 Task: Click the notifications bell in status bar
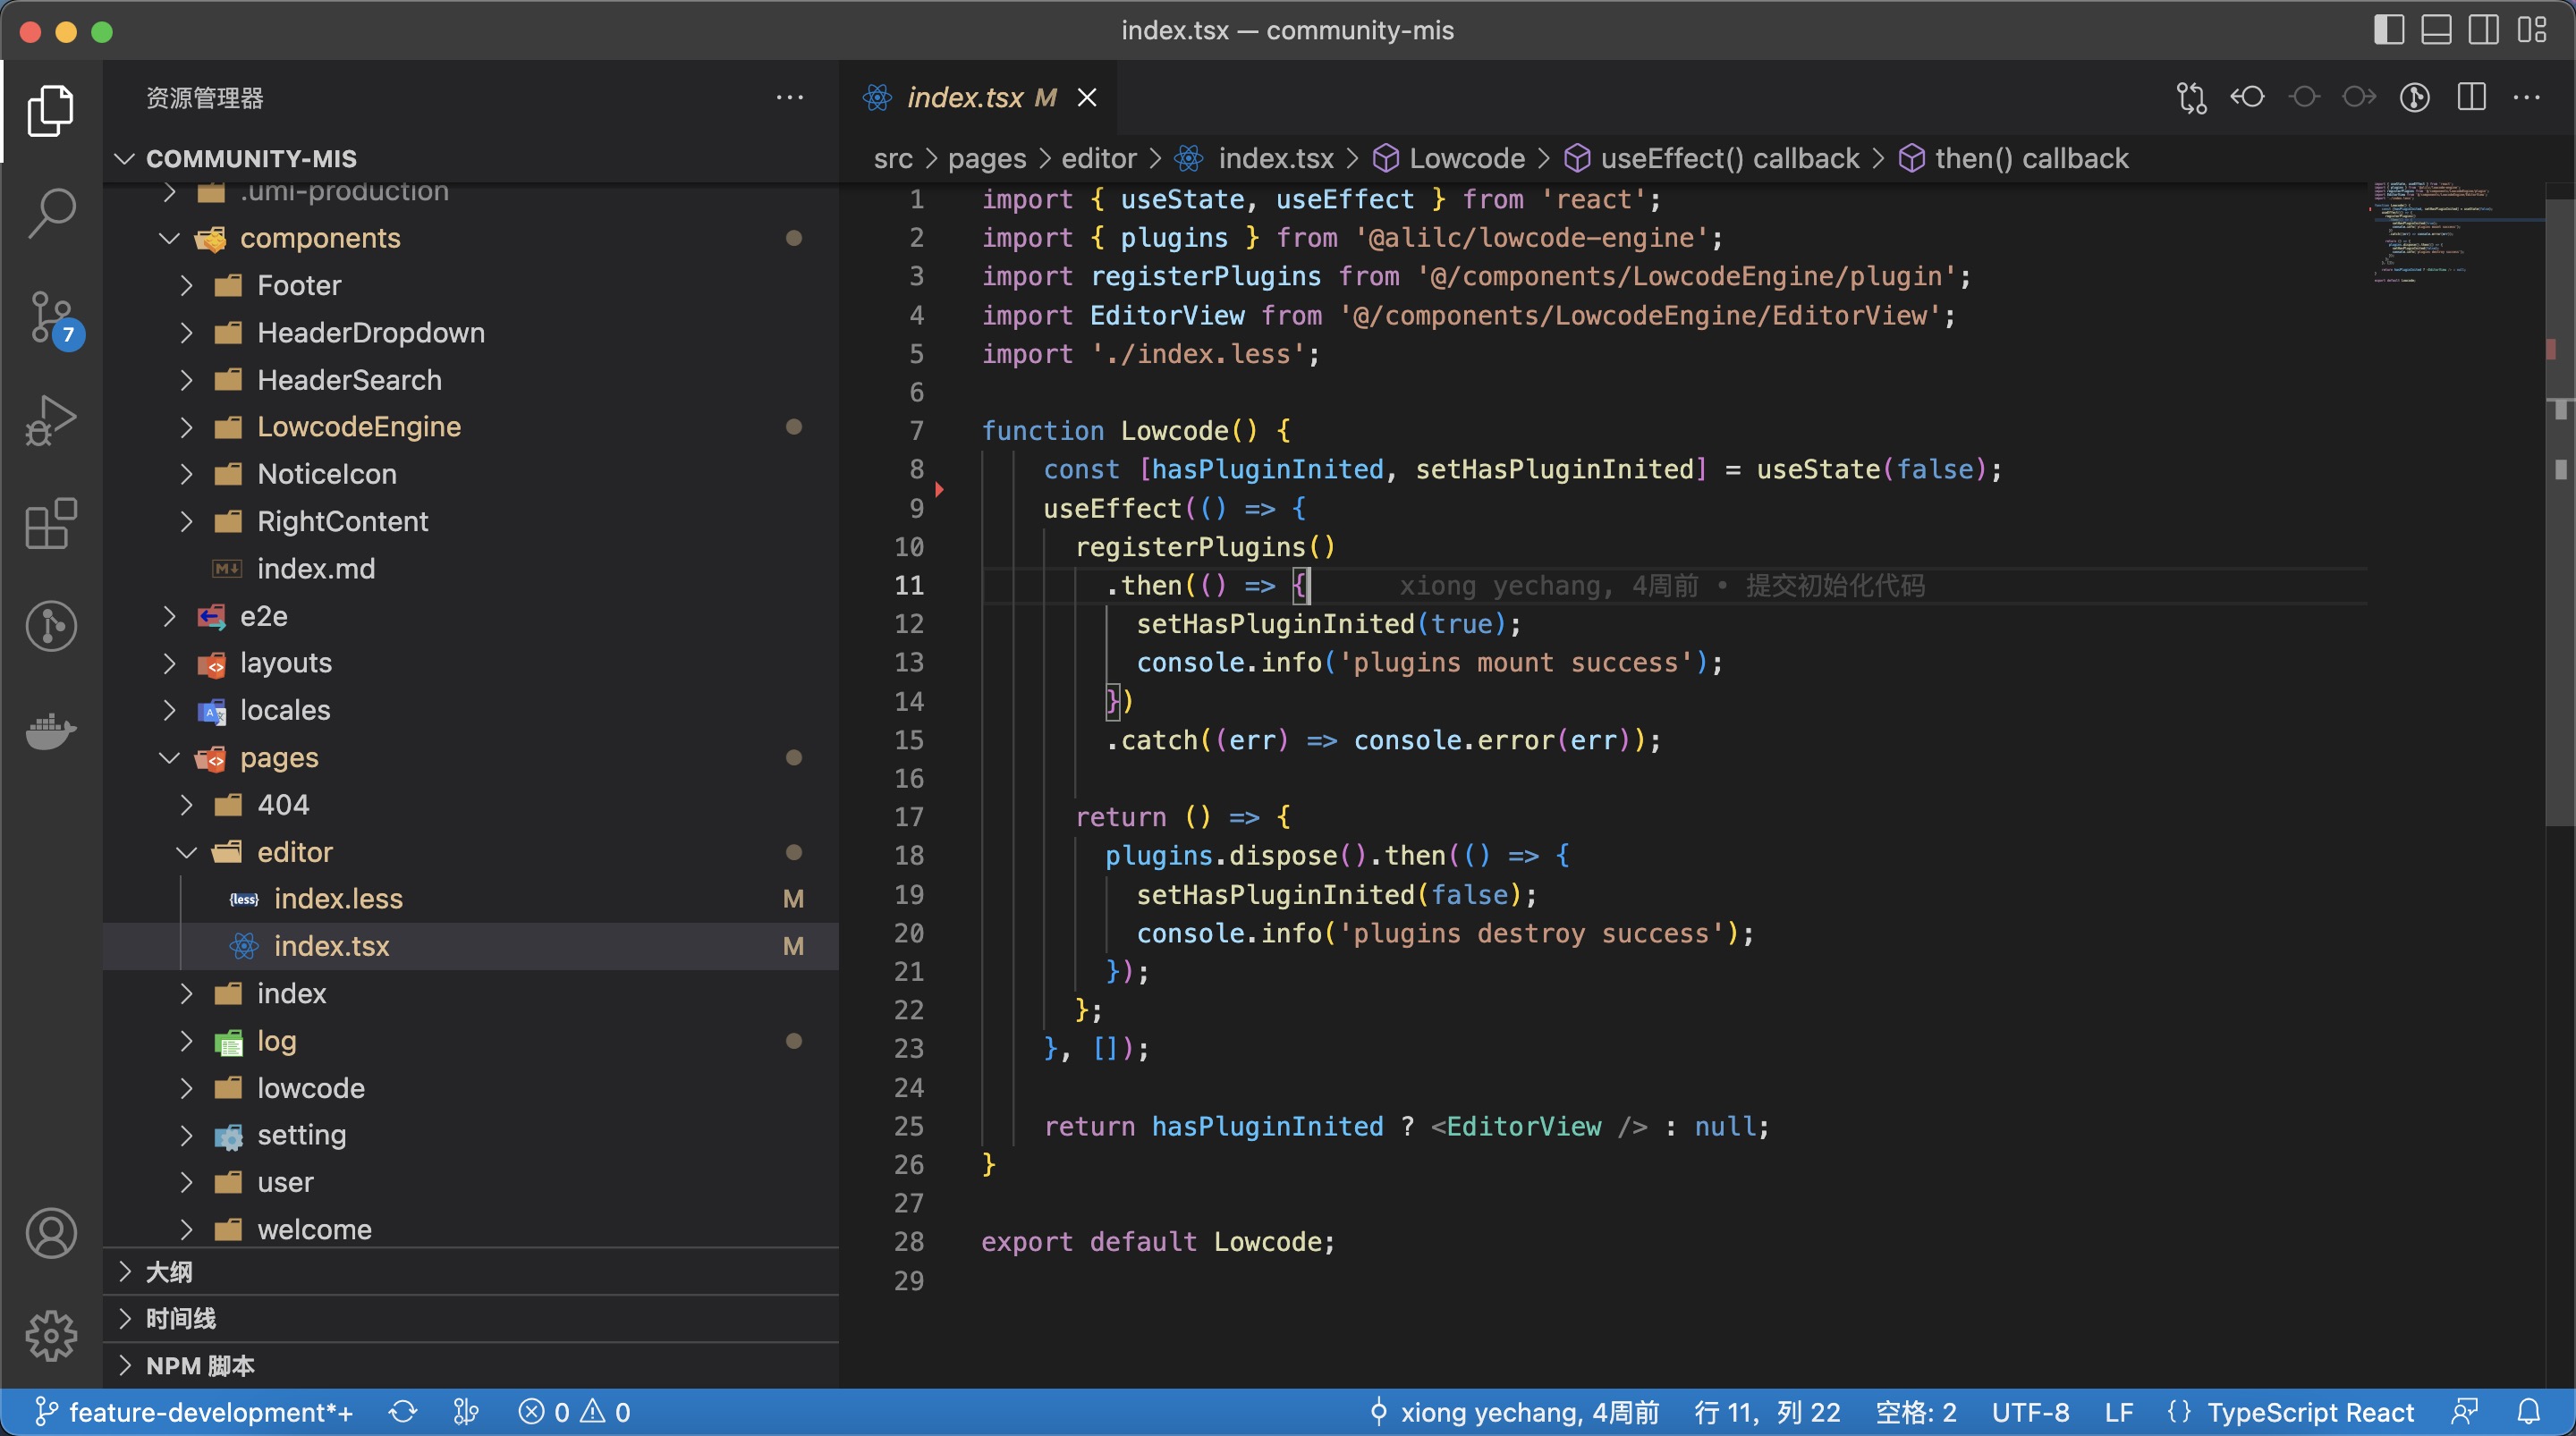2529,1412
